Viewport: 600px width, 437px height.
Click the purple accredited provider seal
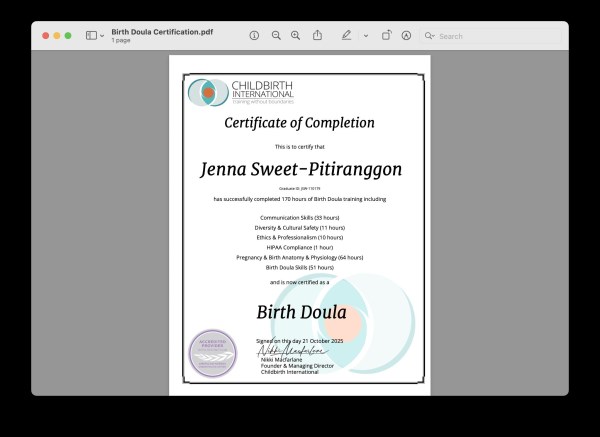(x=212, y=354)
